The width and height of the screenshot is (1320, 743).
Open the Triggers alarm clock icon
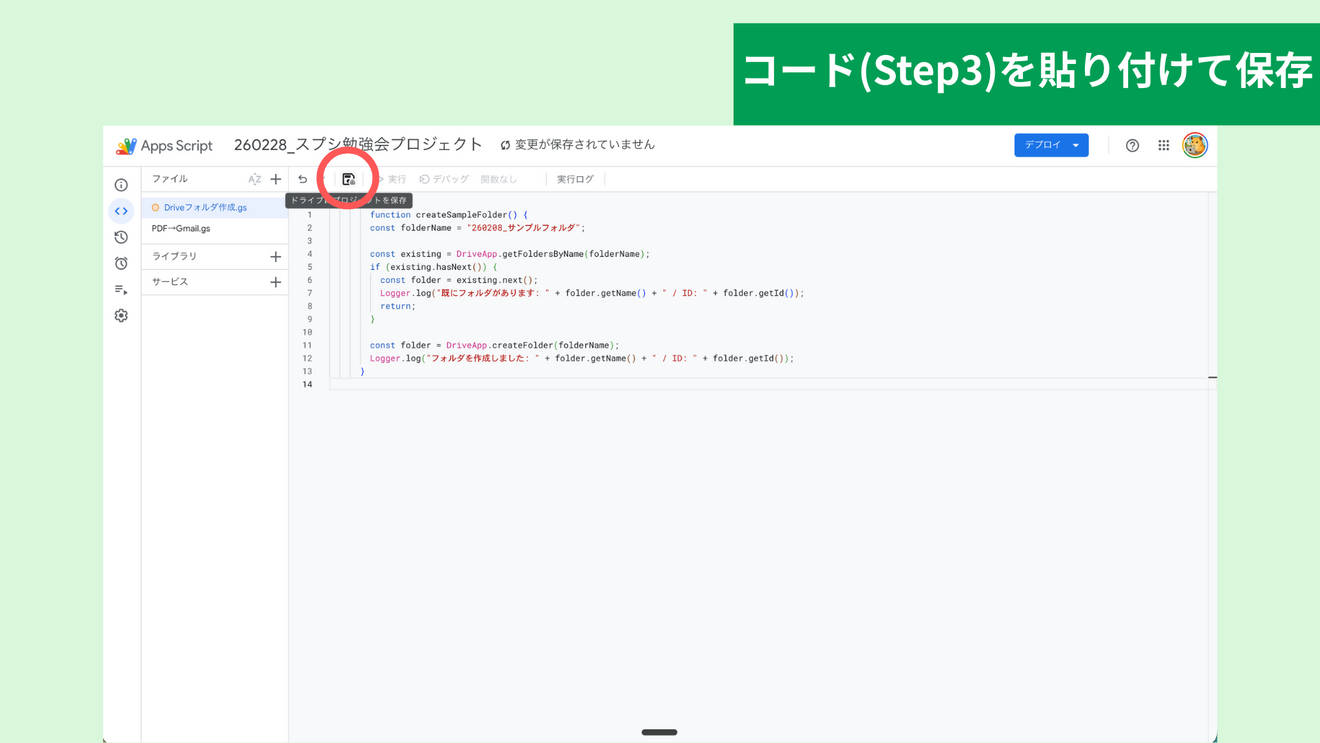(121, 263)
